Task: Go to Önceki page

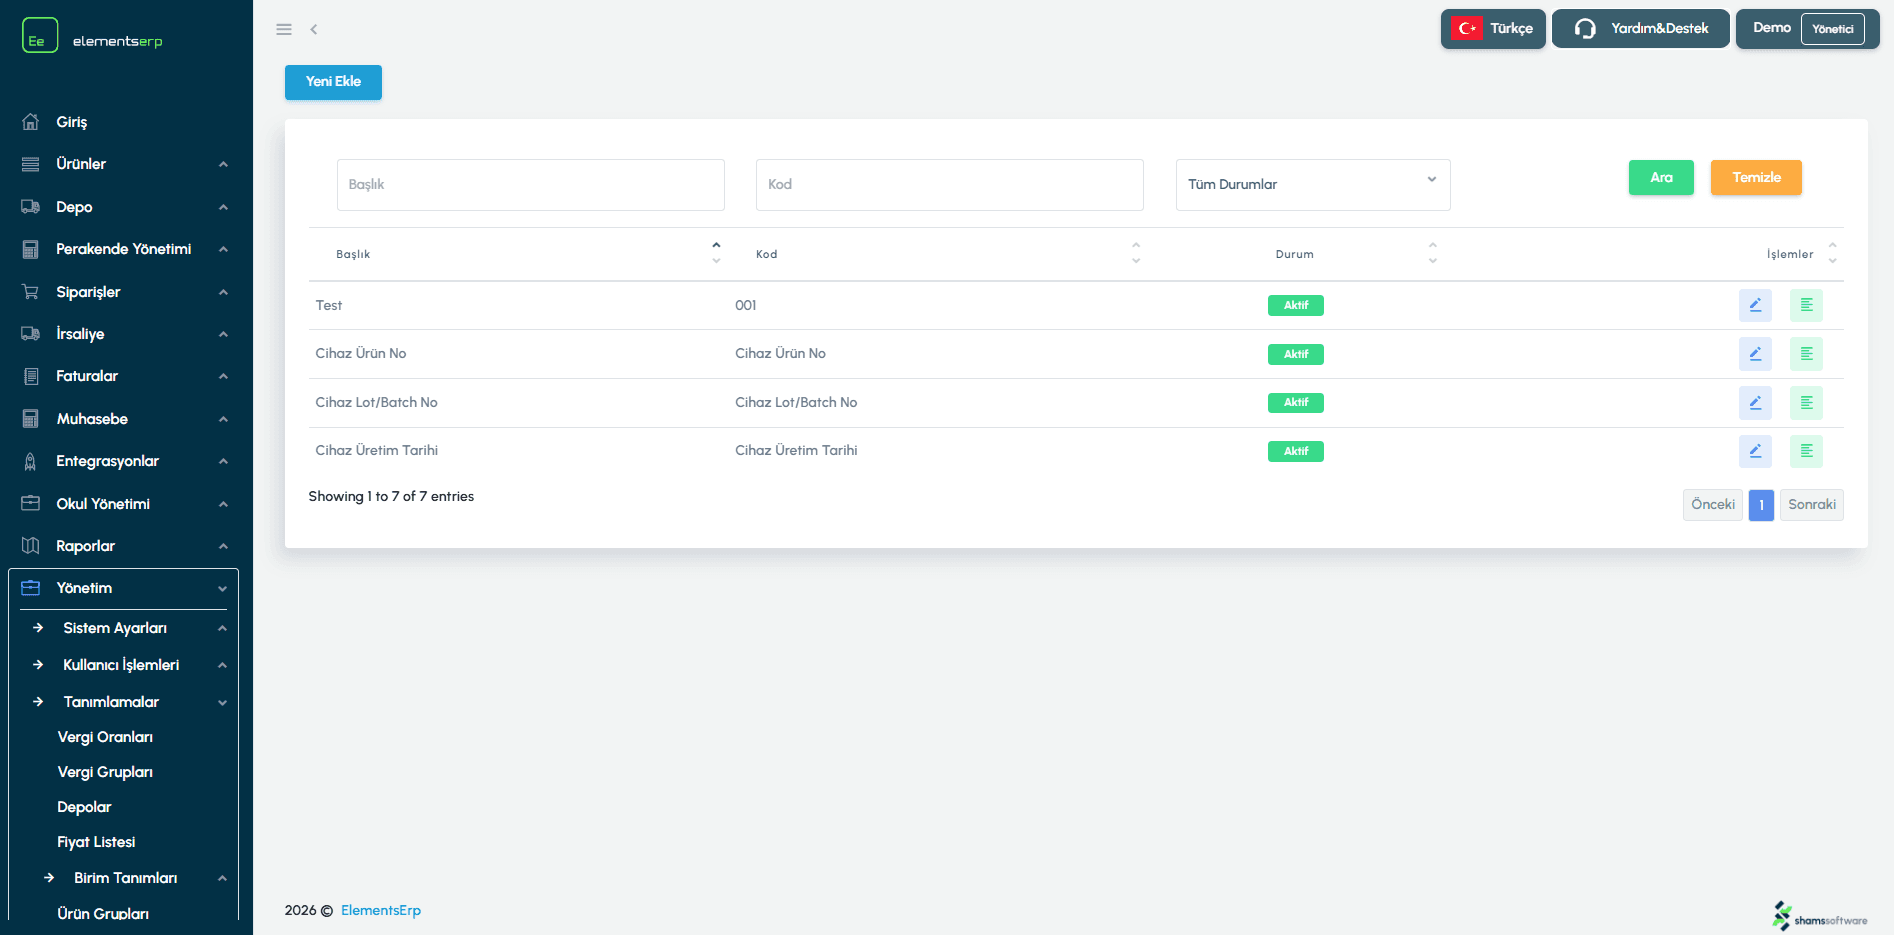Action: (x=1713, y=505)
